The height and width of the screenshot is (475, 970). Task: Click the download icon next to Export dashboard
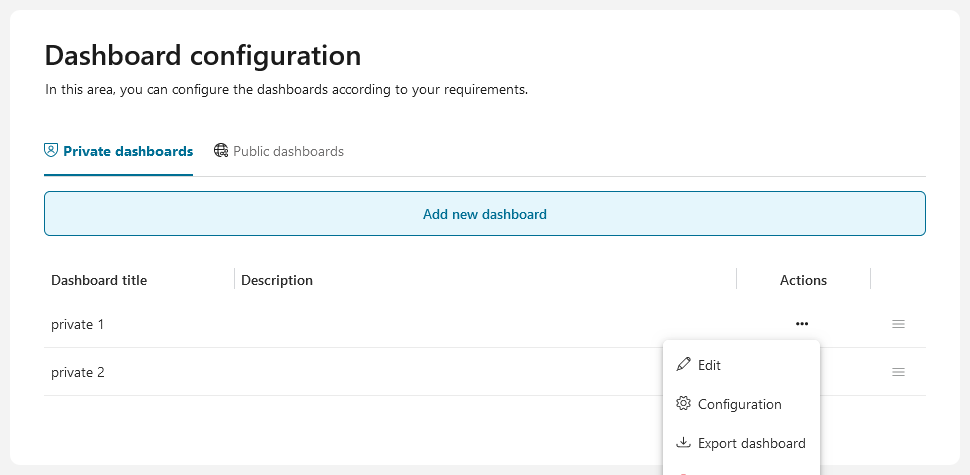684,443
